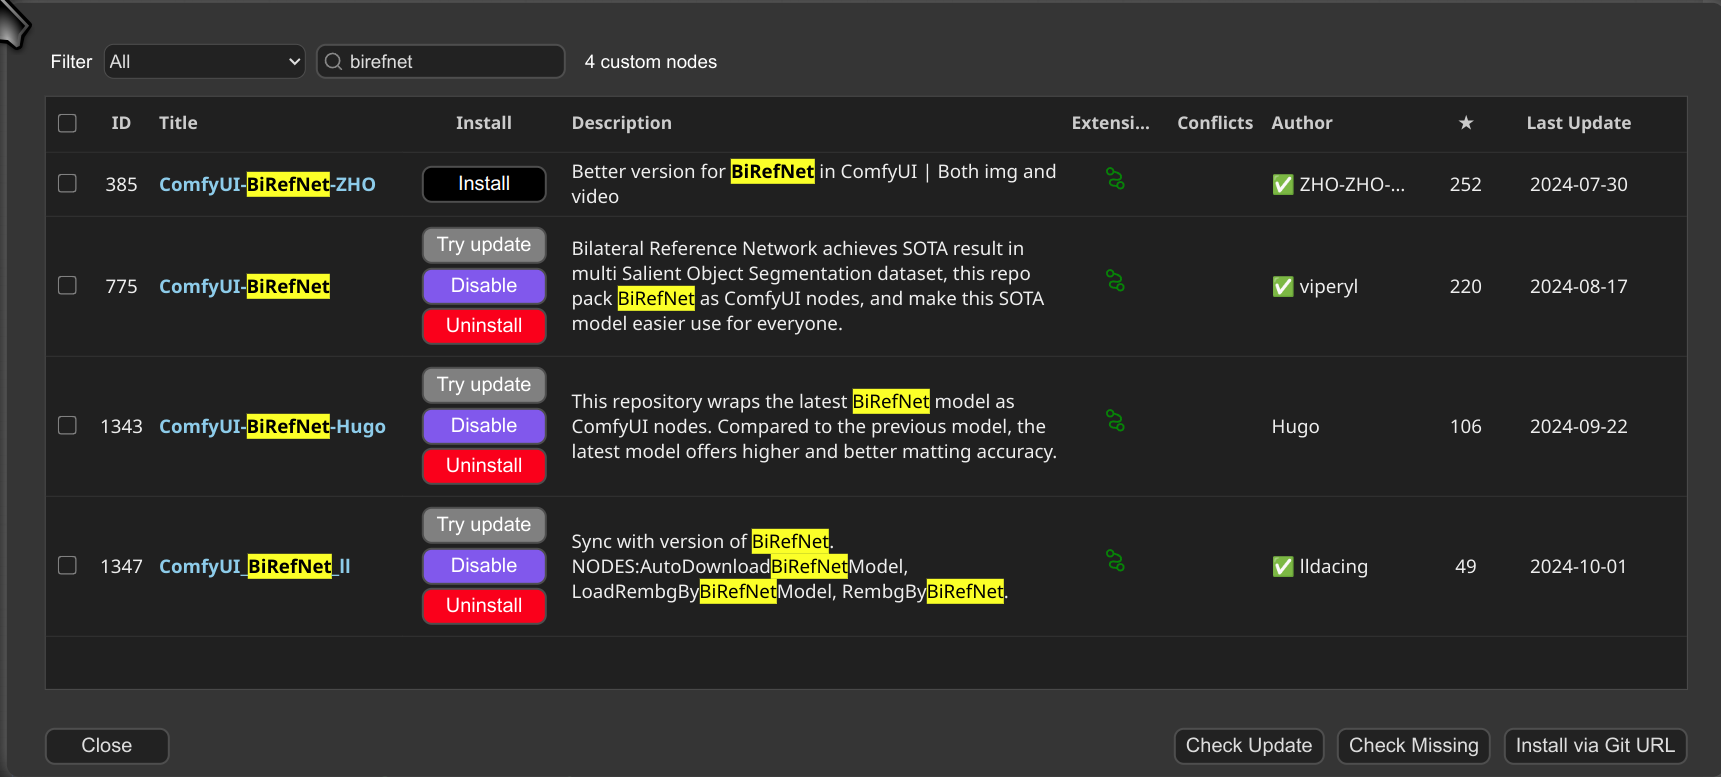Click the green verified checkmark beside lldacing
1721x777 pixels.
[1282, 567]
